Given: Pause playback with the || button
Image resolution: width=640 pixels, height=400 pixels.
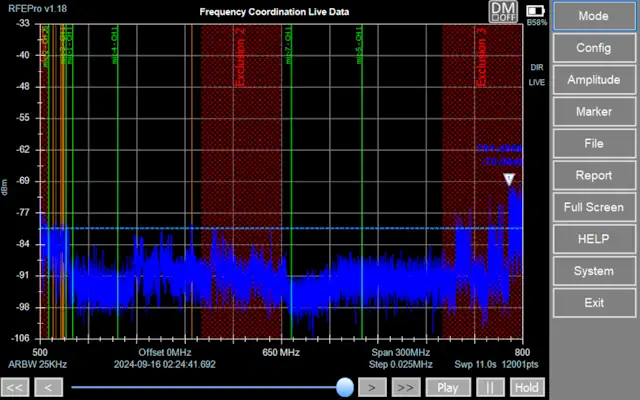Looking at the screenshot, I should [490, 387].
